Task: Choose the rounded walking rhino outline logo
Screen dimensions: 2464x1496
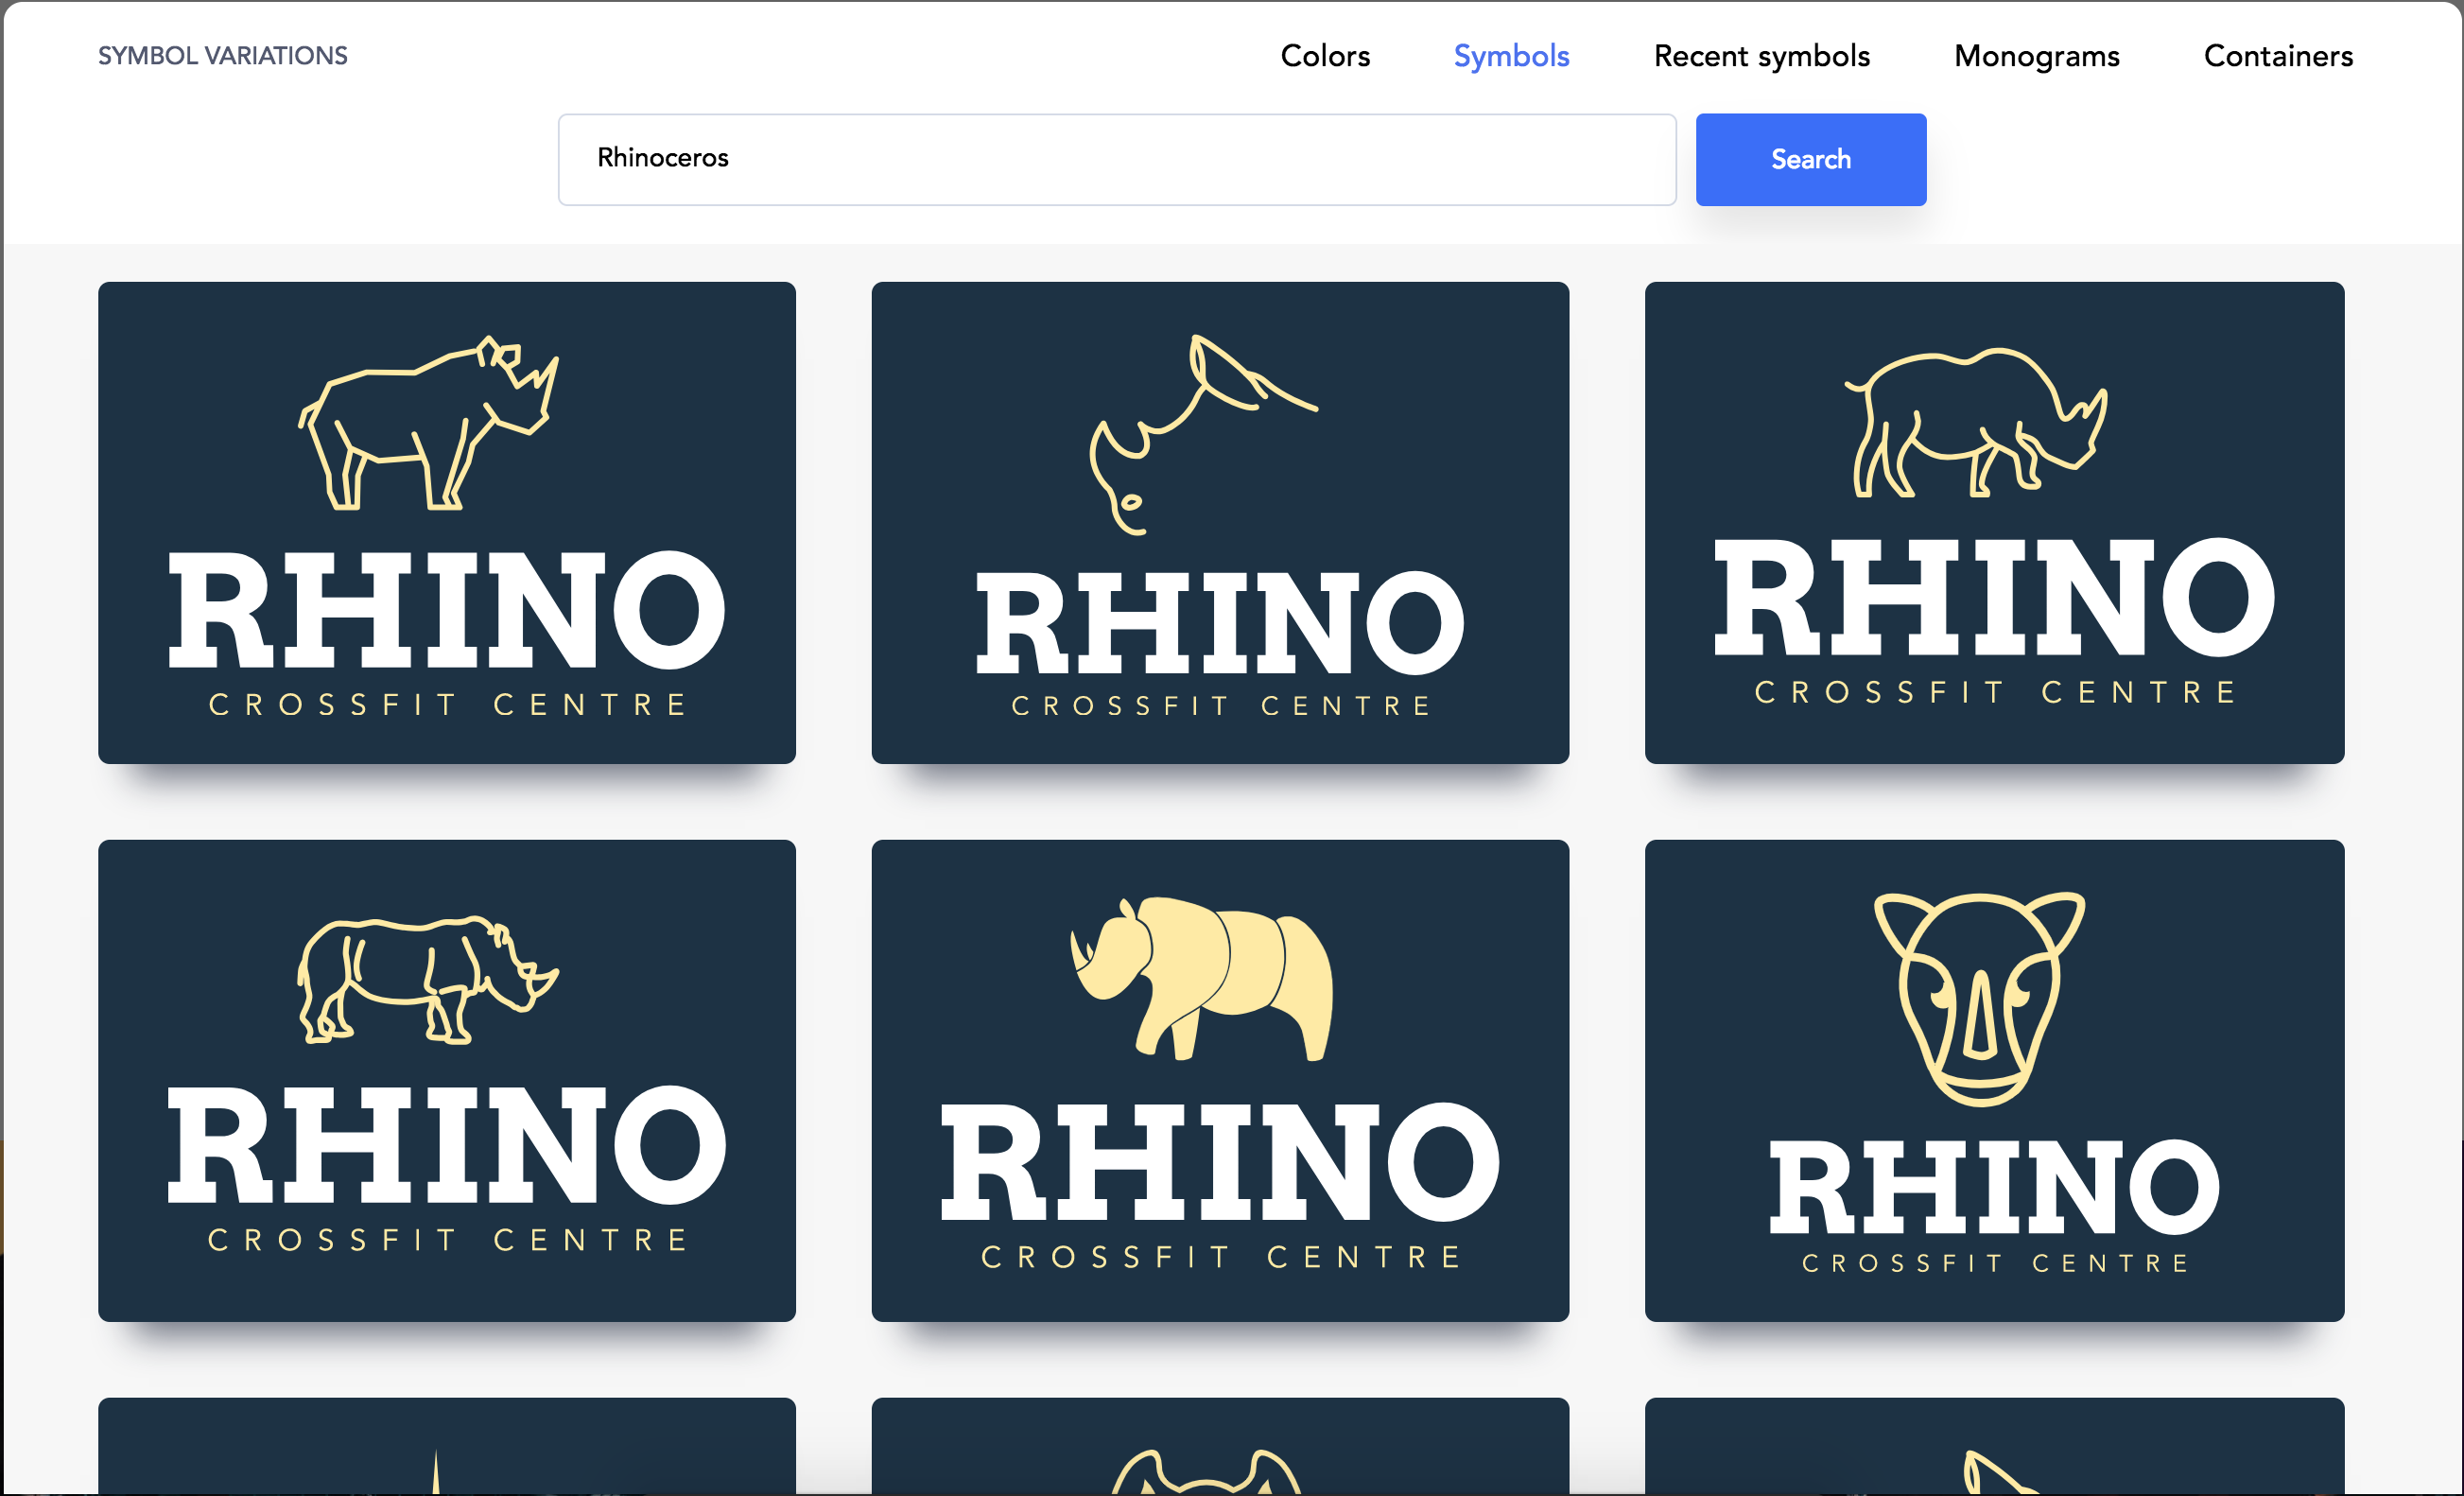Action: click(x=1993, y=522)
